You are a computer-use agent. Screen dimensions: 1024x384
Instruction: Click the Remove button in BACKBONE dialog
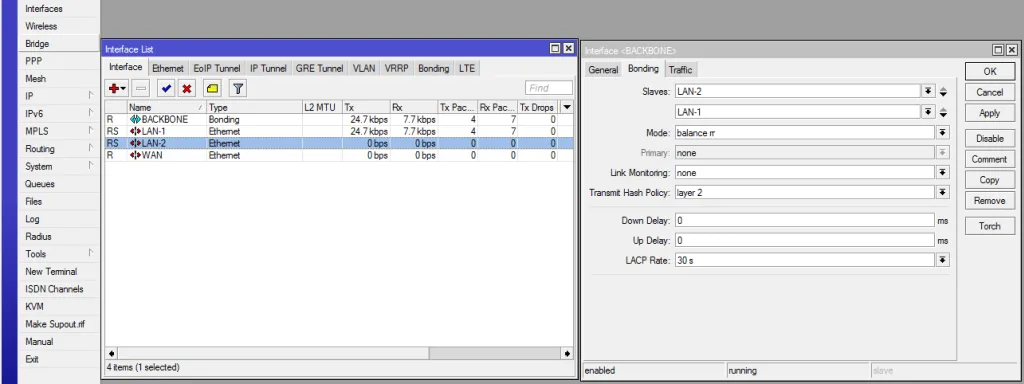point(989,200)
